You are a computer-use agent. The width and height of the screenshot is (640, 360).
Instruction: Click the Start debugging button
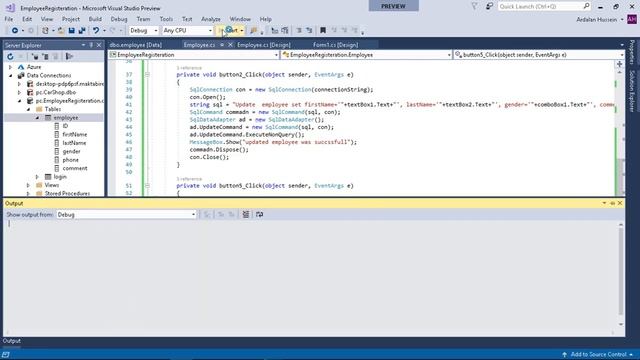click(x=229, y=31)
